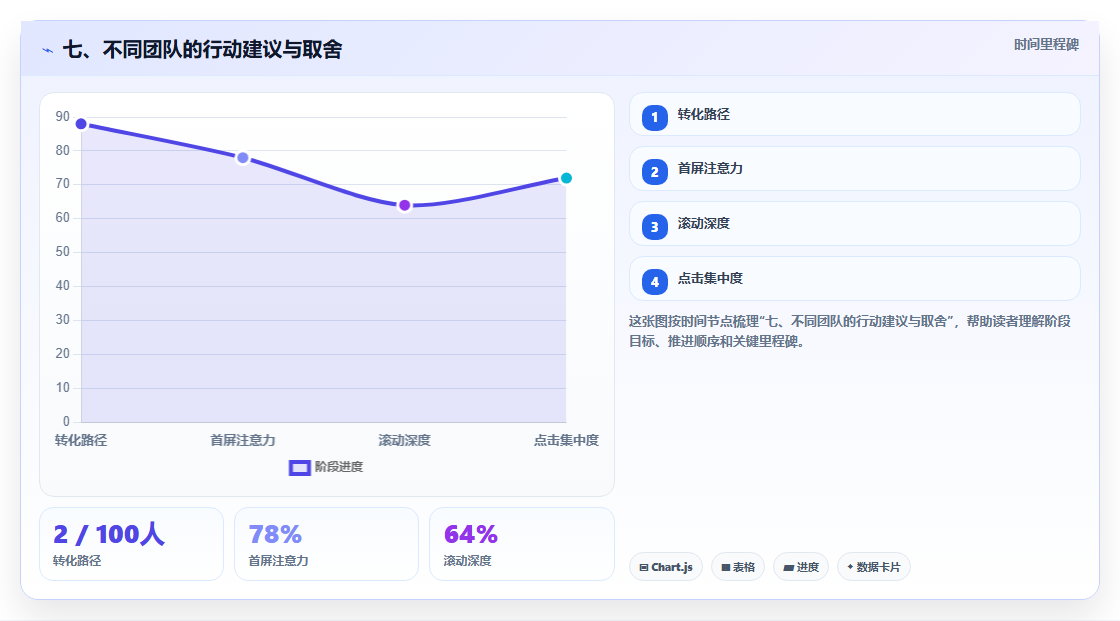Viewport: 1120px width, 621px height.
Task: Click the x-axis label 转化路径
Action: (81, 440)
